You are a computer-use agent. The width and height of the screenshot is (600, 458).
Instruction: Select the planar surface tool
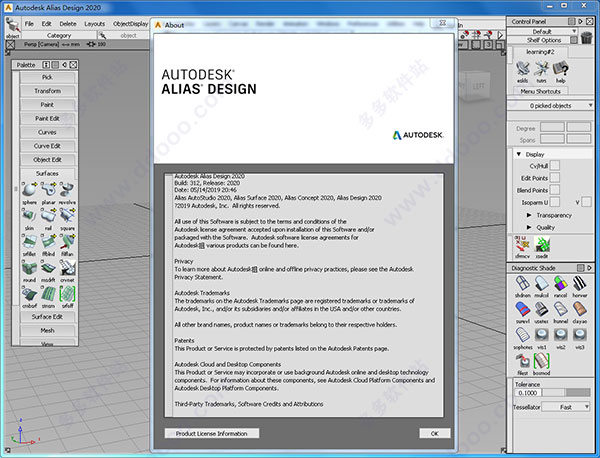pyautogui.click(x=49, y=189)
